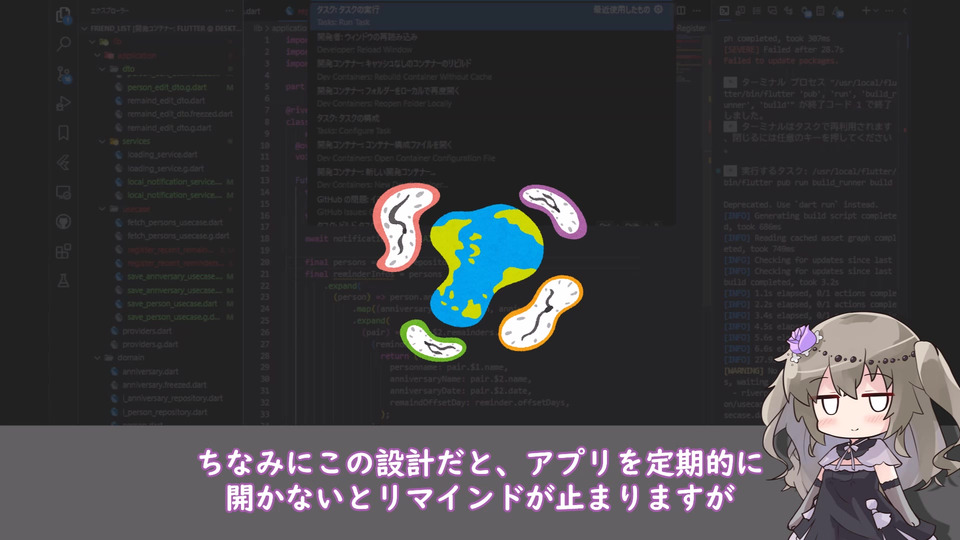The width and height of the screenshot is (960, 540).
Task: Open the Explorer view in activity bar
Action: click(63, 14)
